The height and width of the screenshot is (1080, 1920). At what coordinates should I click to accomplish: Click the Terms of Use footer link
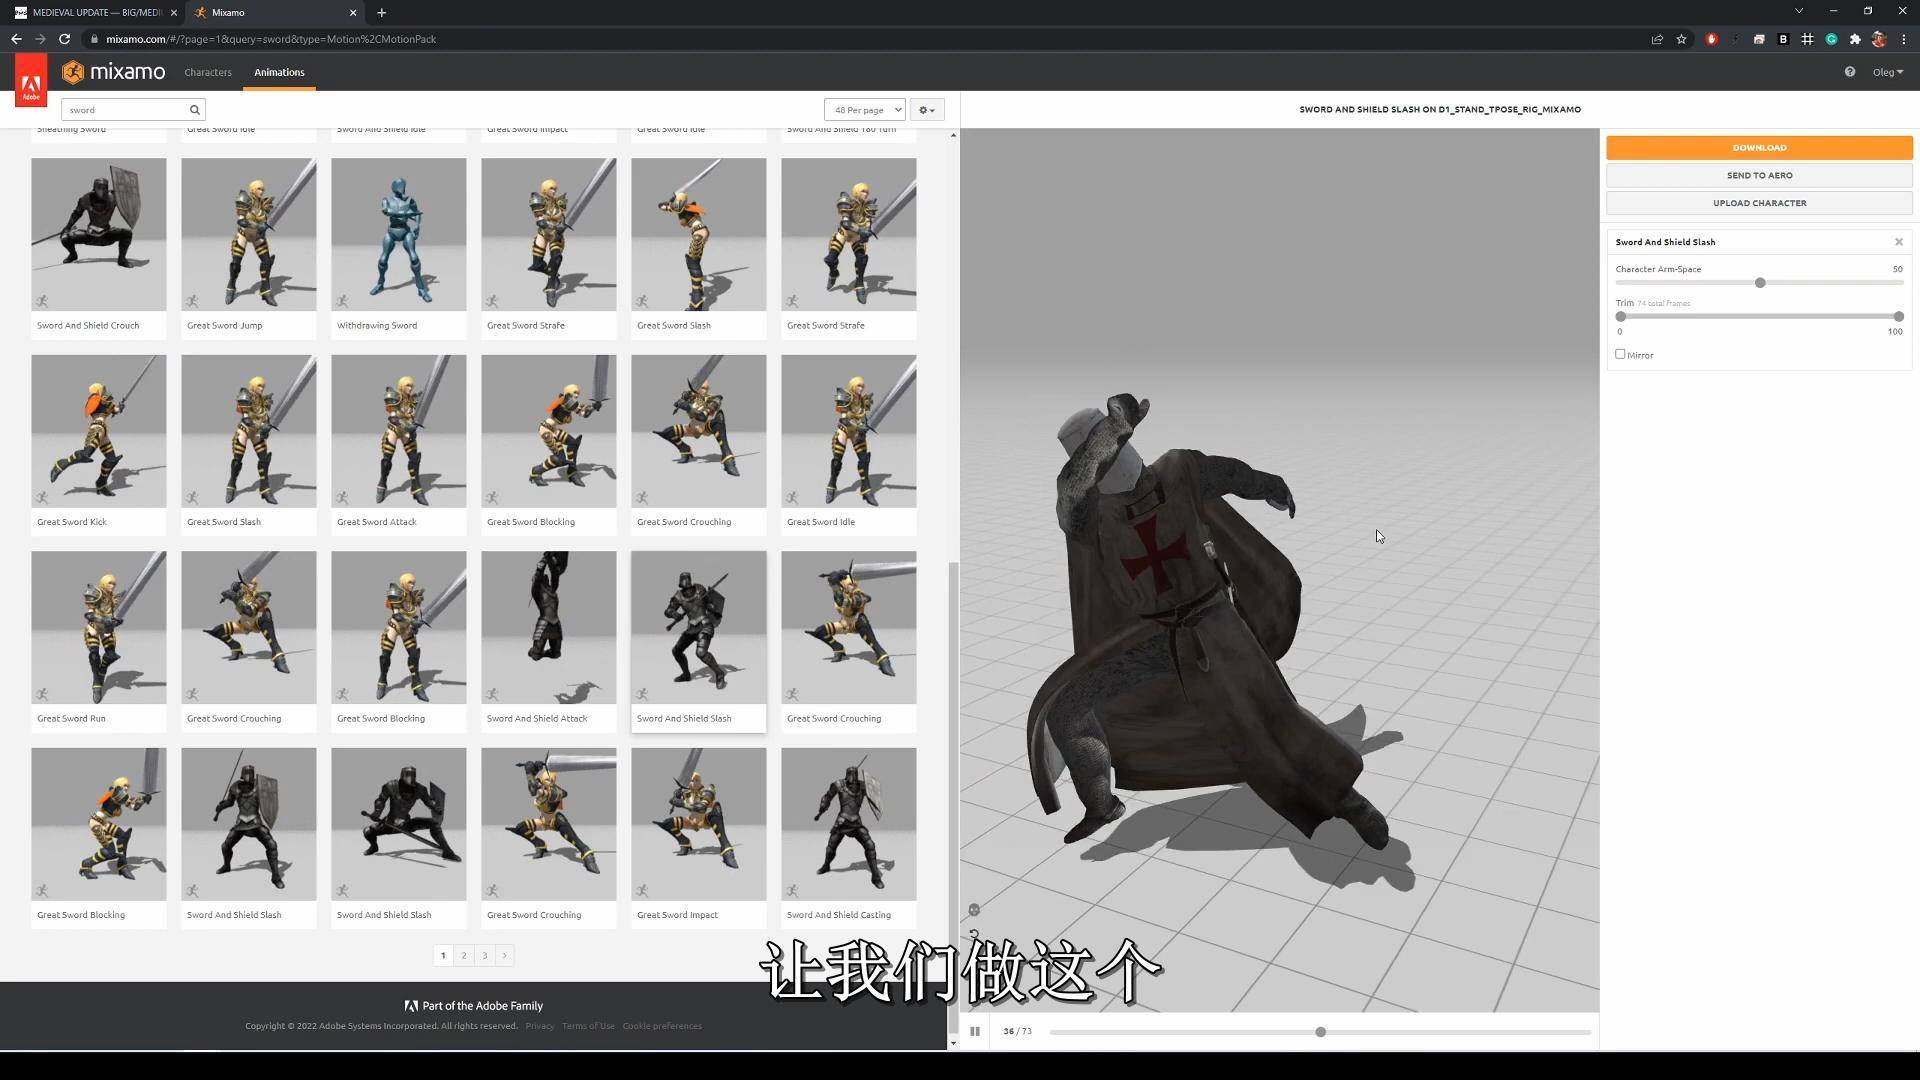click(x=588, y=1026)
